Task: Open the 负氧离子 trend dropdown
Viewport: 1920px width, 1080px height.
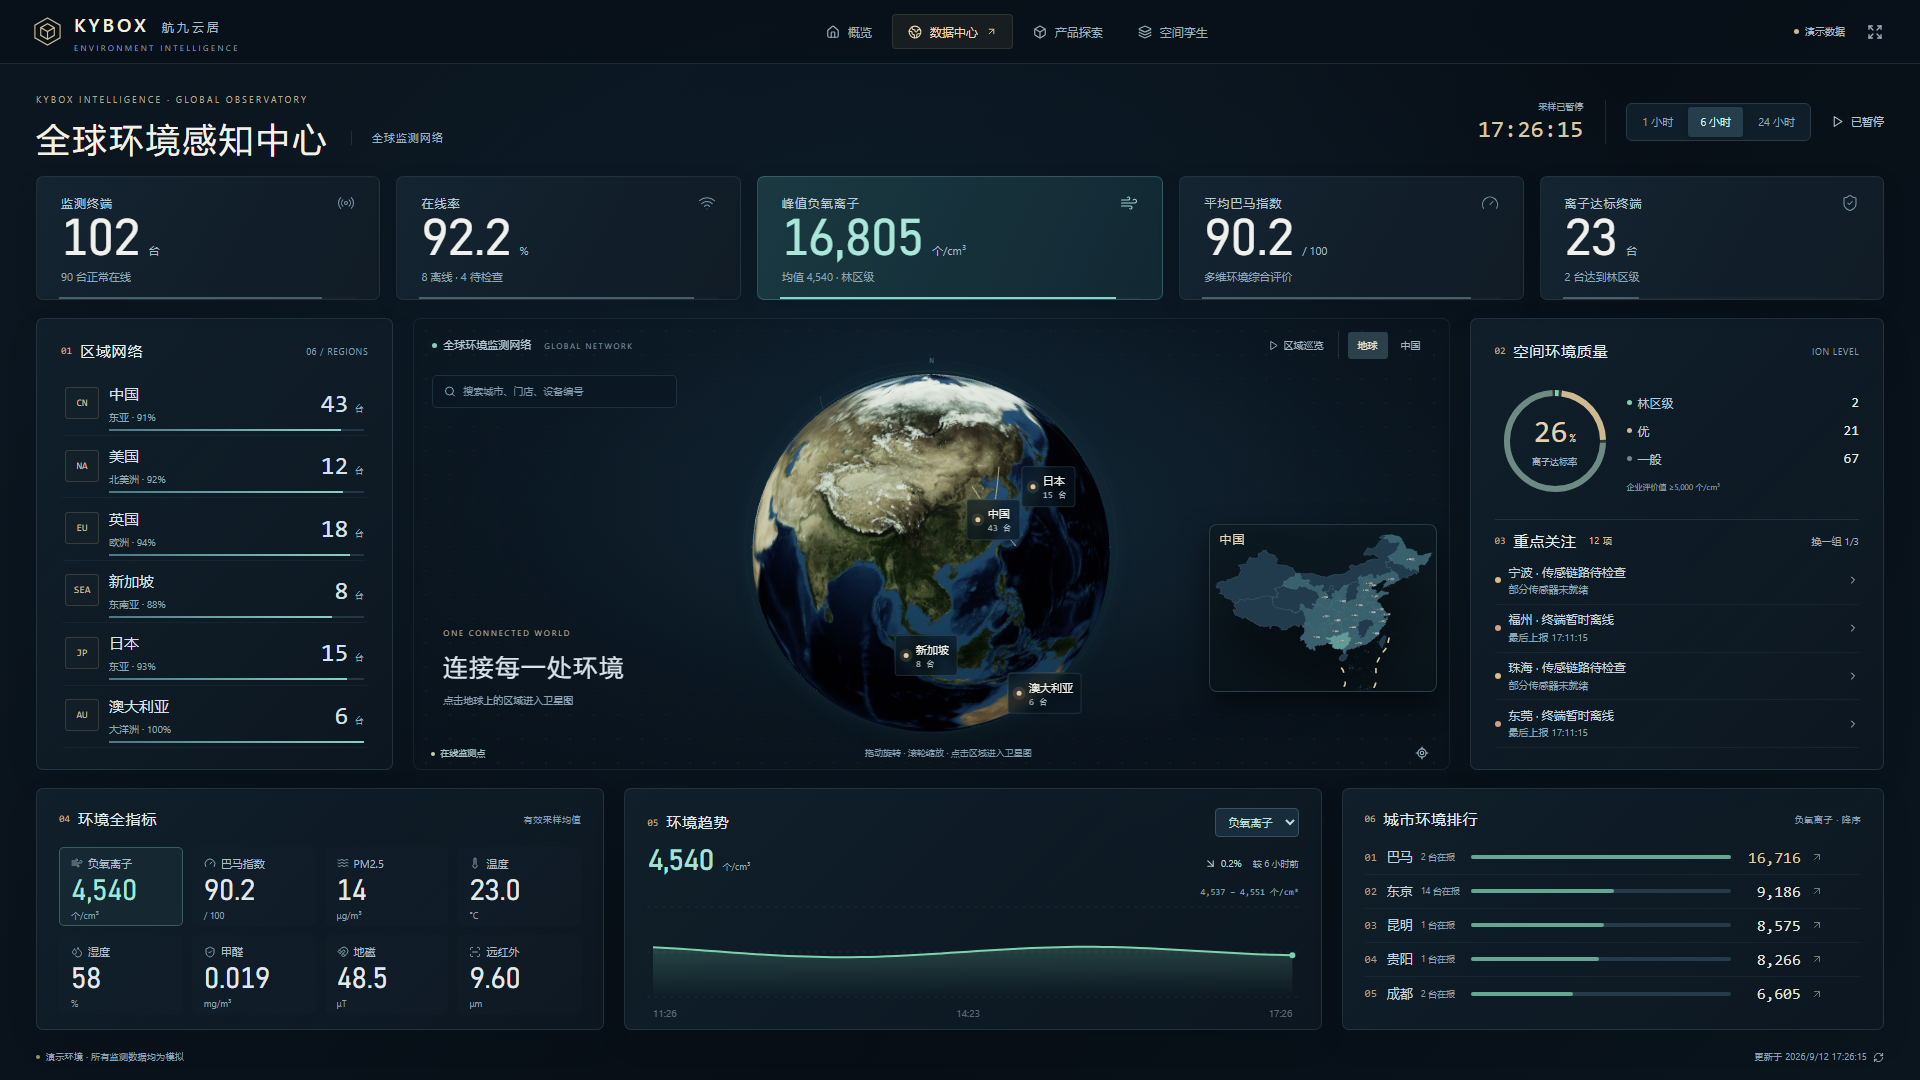Action: (1257, 822)
